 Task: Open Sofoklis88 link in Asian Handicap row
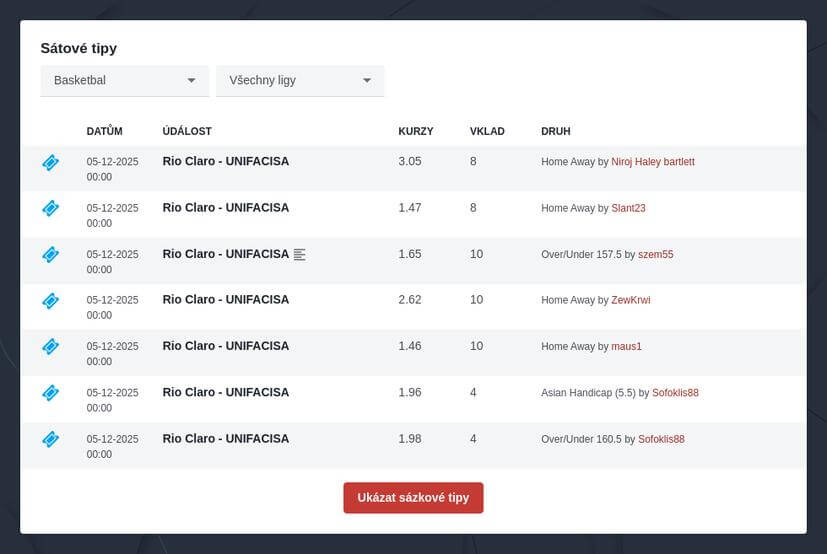point(675,393)
